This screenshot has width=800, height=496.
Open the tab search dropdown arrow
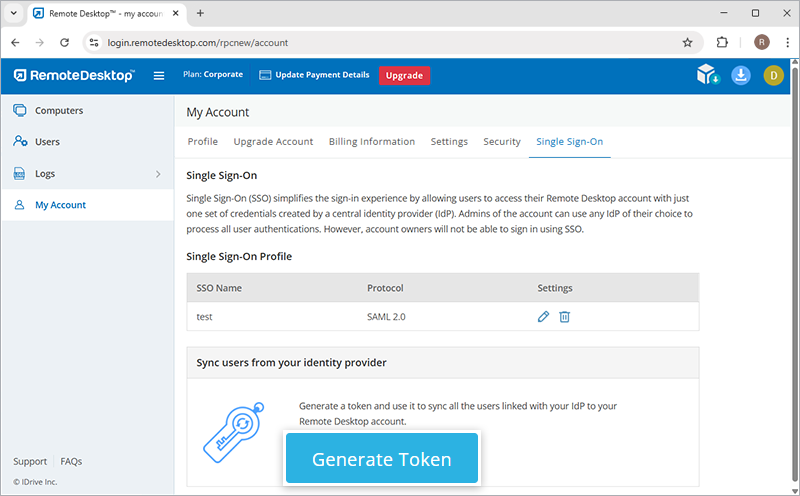click(15, 13)
